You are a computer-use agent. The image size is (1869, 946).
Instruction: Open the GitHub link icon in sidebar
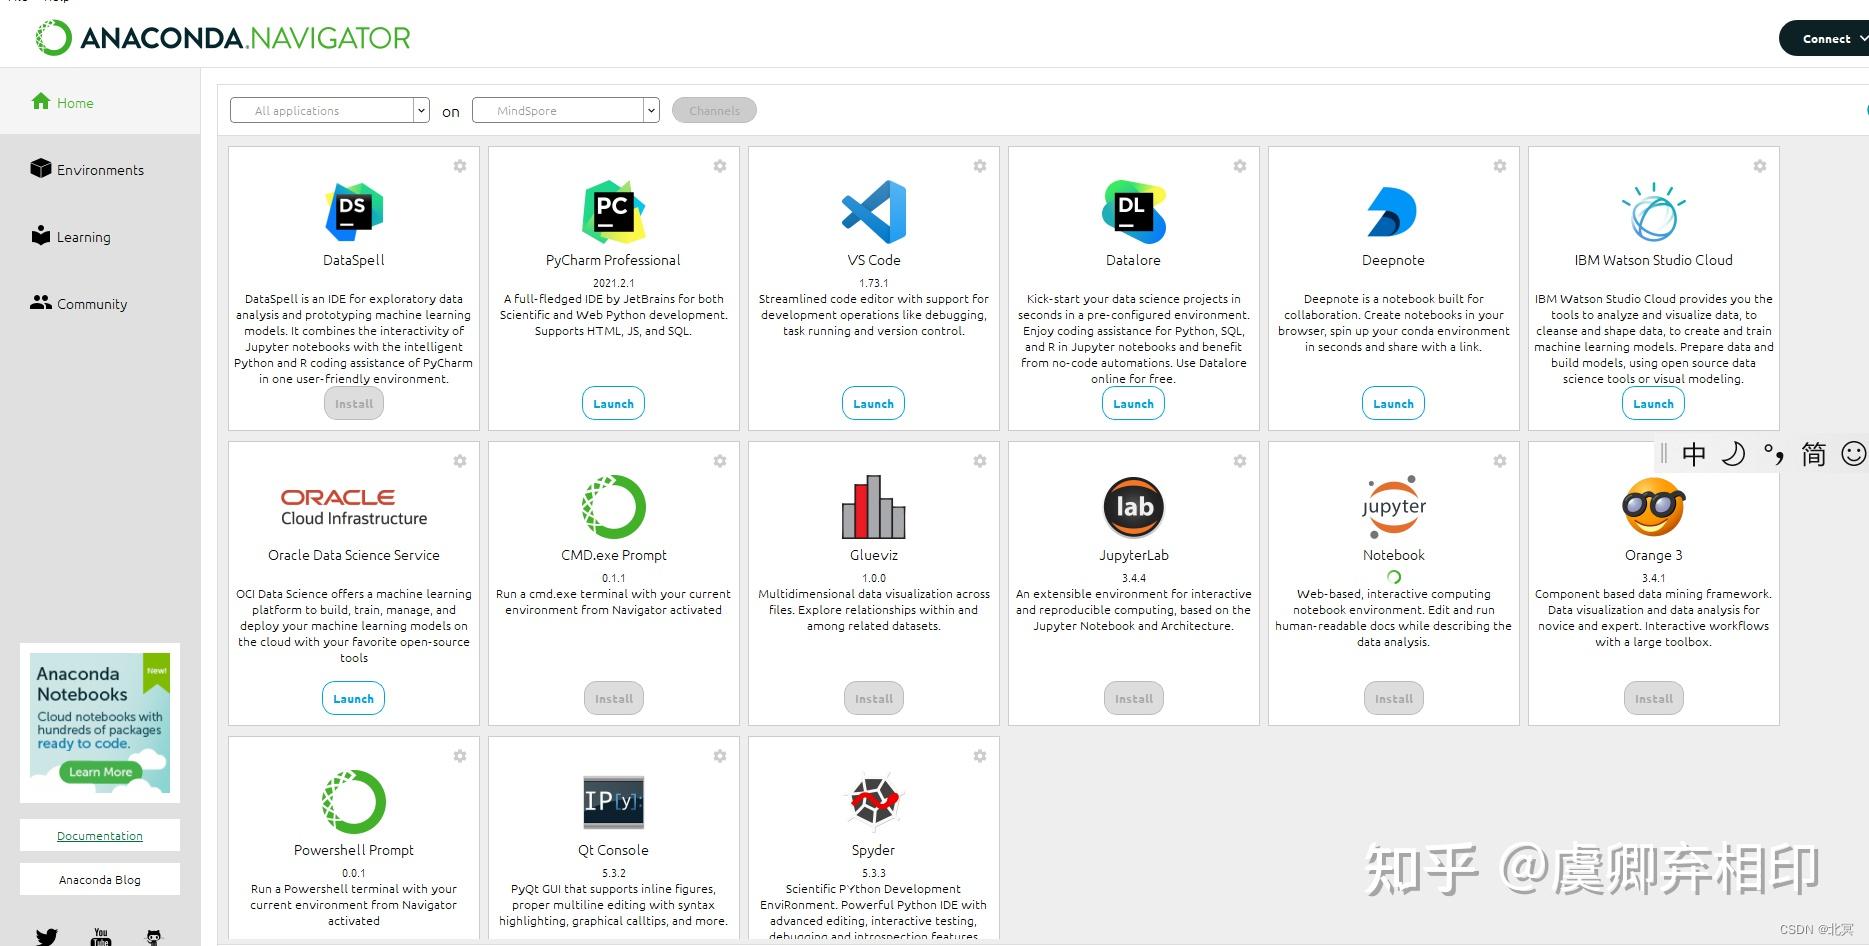point(154,937)
